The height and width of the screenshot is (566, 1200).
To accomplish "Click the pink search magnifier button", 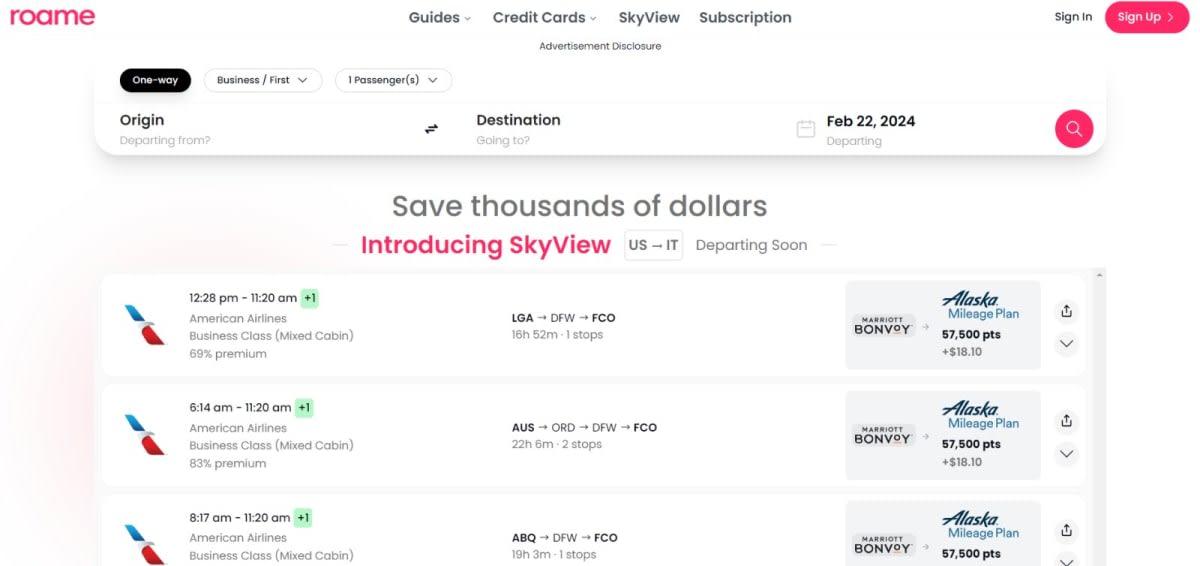I will coord(1073,129).
